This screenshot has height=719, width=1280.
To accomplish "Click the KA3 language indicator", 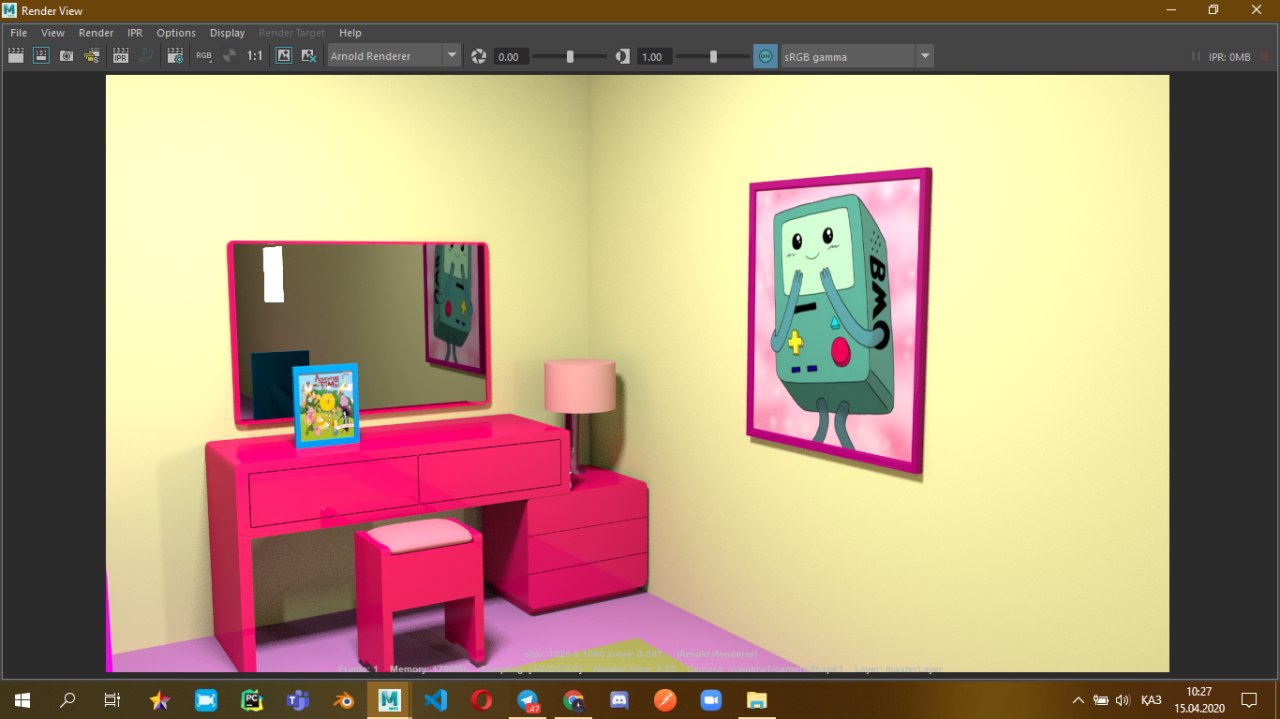I will [x=1150, y=700].
